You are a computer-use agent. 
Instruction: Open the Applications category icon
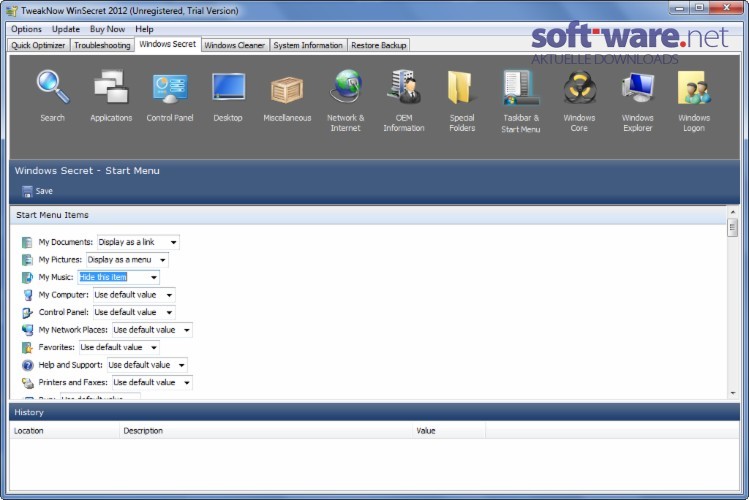pyautogui.click(x=111, y=87)
